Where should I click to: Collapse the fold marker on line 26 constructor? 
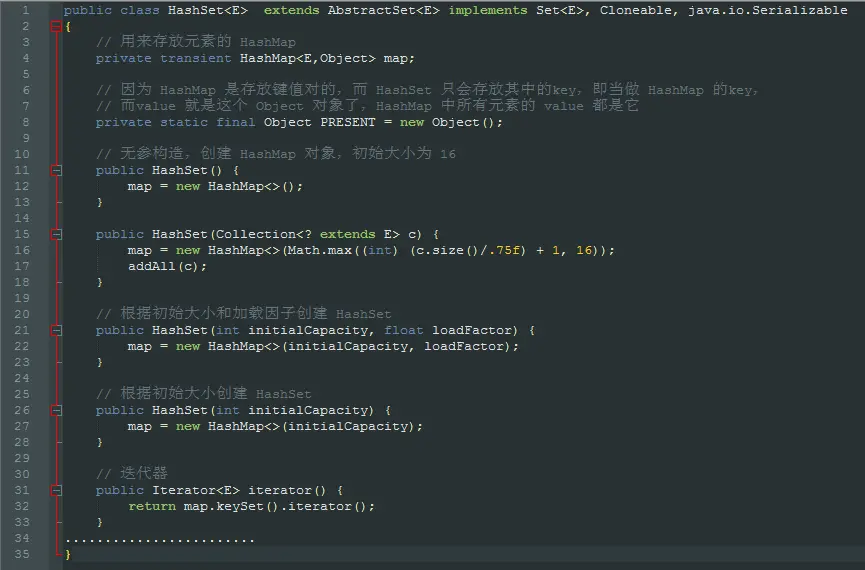(x=56, y=411)
